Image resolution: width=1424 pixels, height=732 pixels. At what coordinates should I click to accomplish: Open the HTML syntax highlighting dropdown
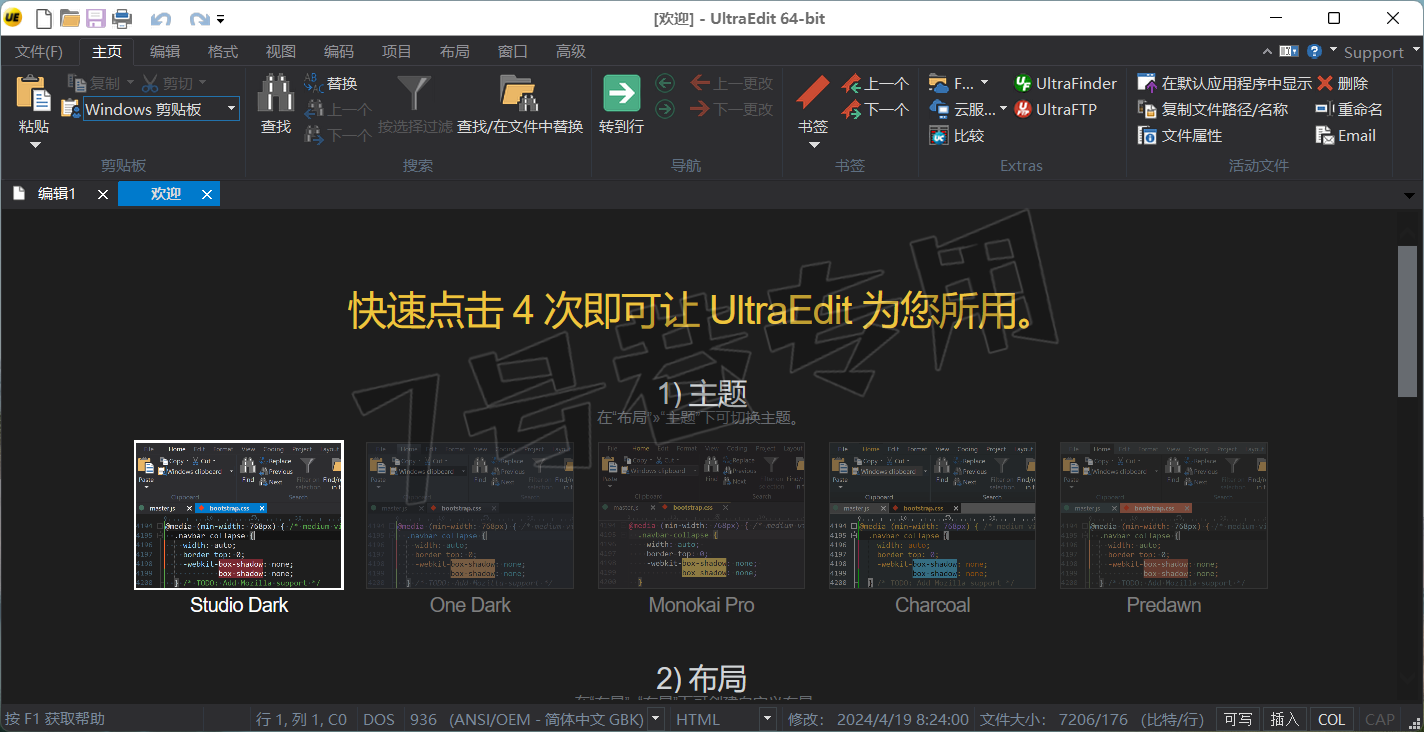pyautogui.click(x=768, y=718)
